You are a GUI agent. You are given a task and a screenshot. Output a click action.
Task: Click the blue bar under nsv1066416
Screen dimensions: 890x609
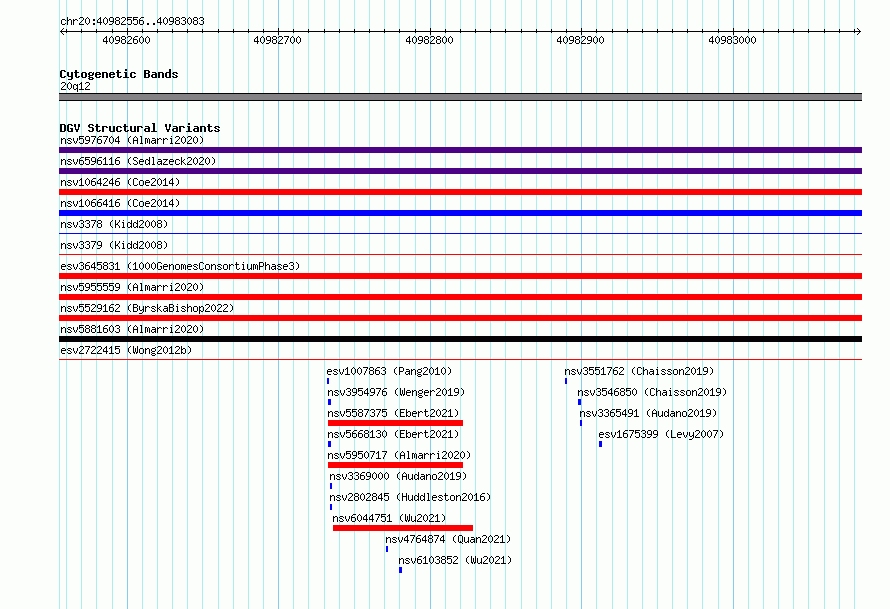[460, 213]
